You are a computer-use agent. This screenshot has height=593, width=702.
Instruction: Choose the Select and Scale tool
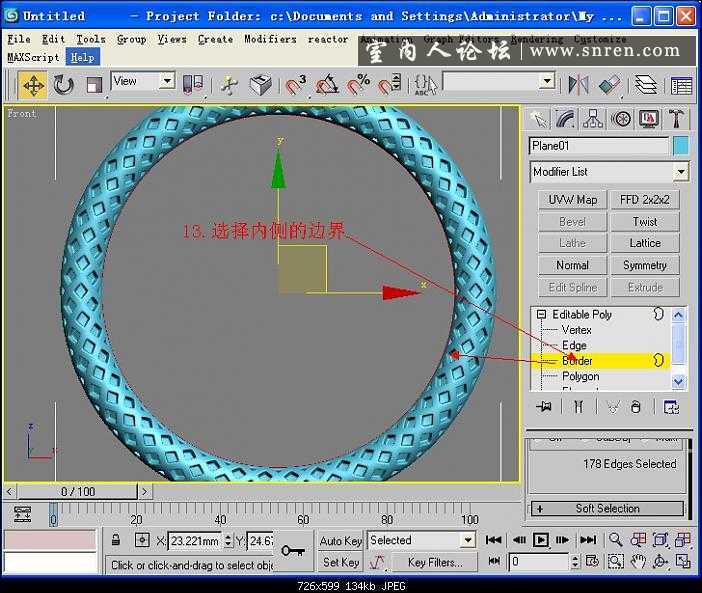click(94, 85)
